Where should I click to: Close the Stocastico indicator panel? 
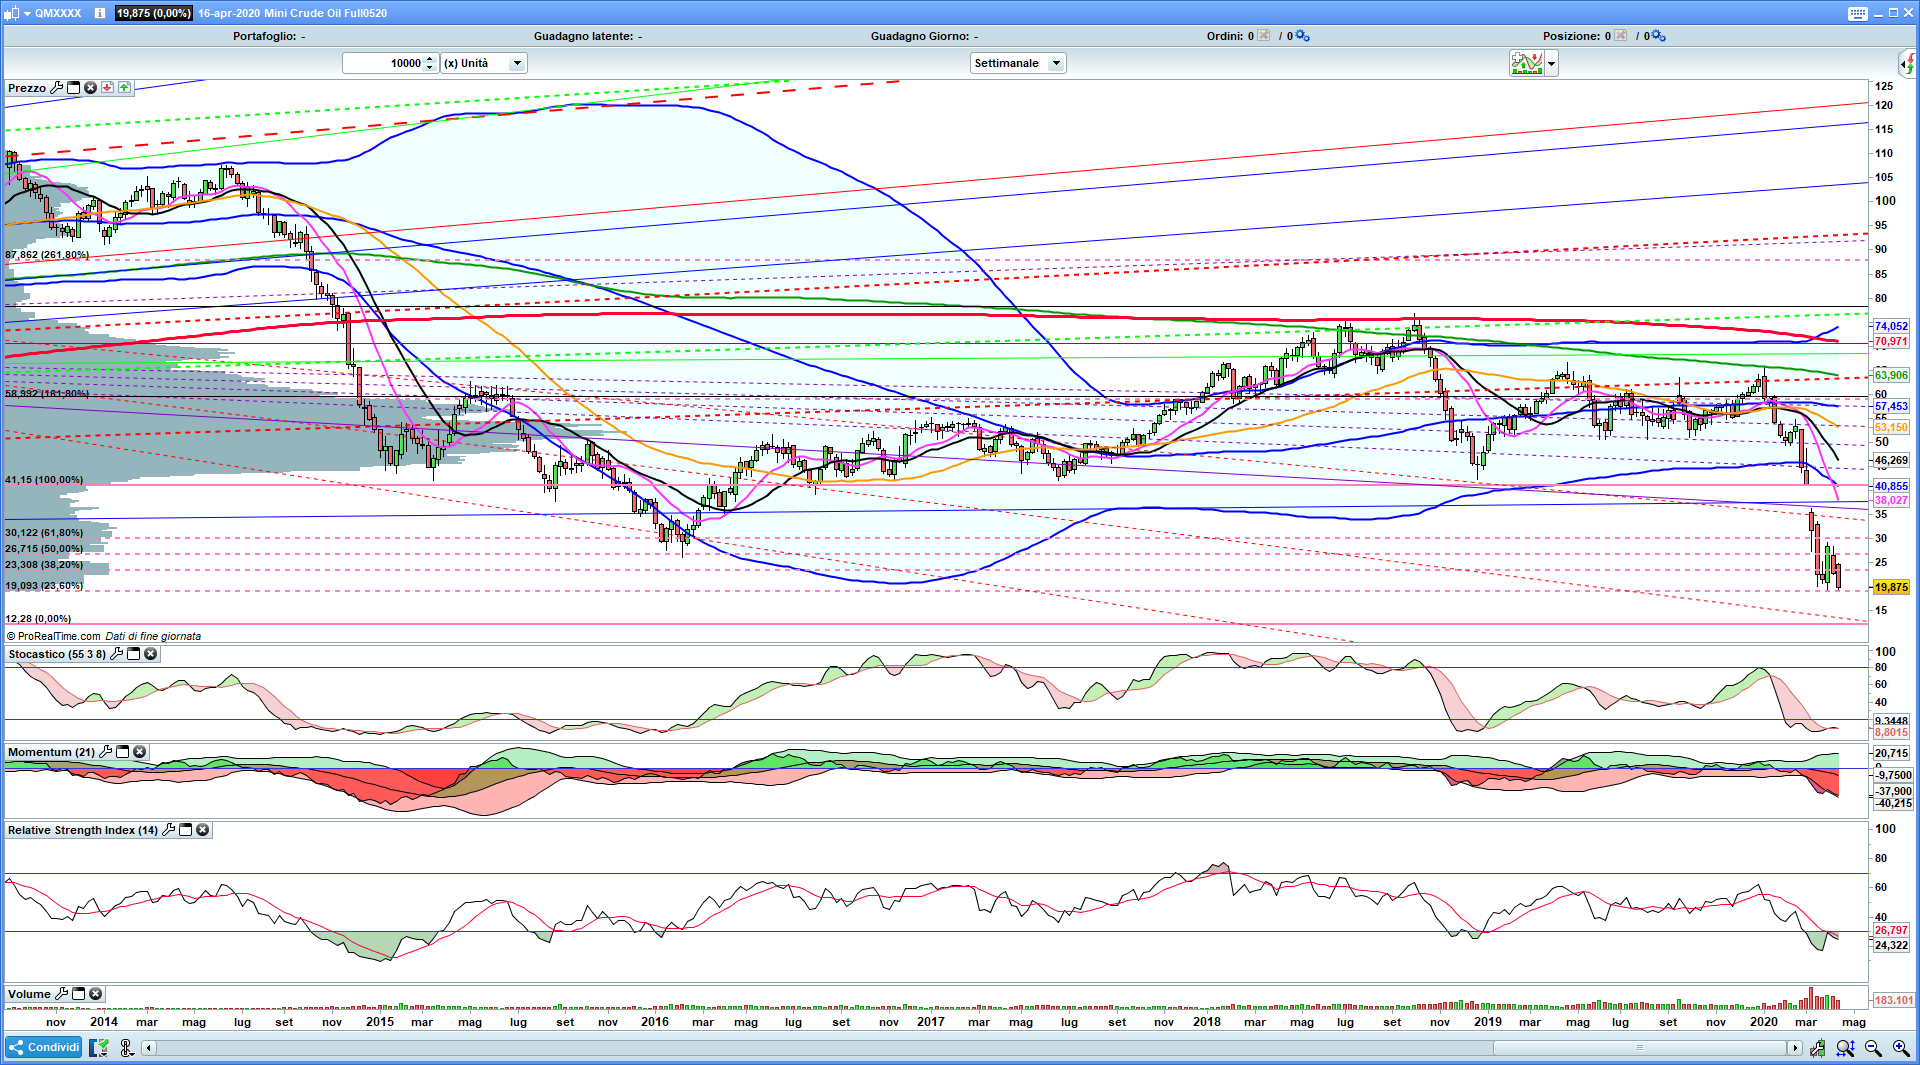pyautogui.click(x=150, y=654)
